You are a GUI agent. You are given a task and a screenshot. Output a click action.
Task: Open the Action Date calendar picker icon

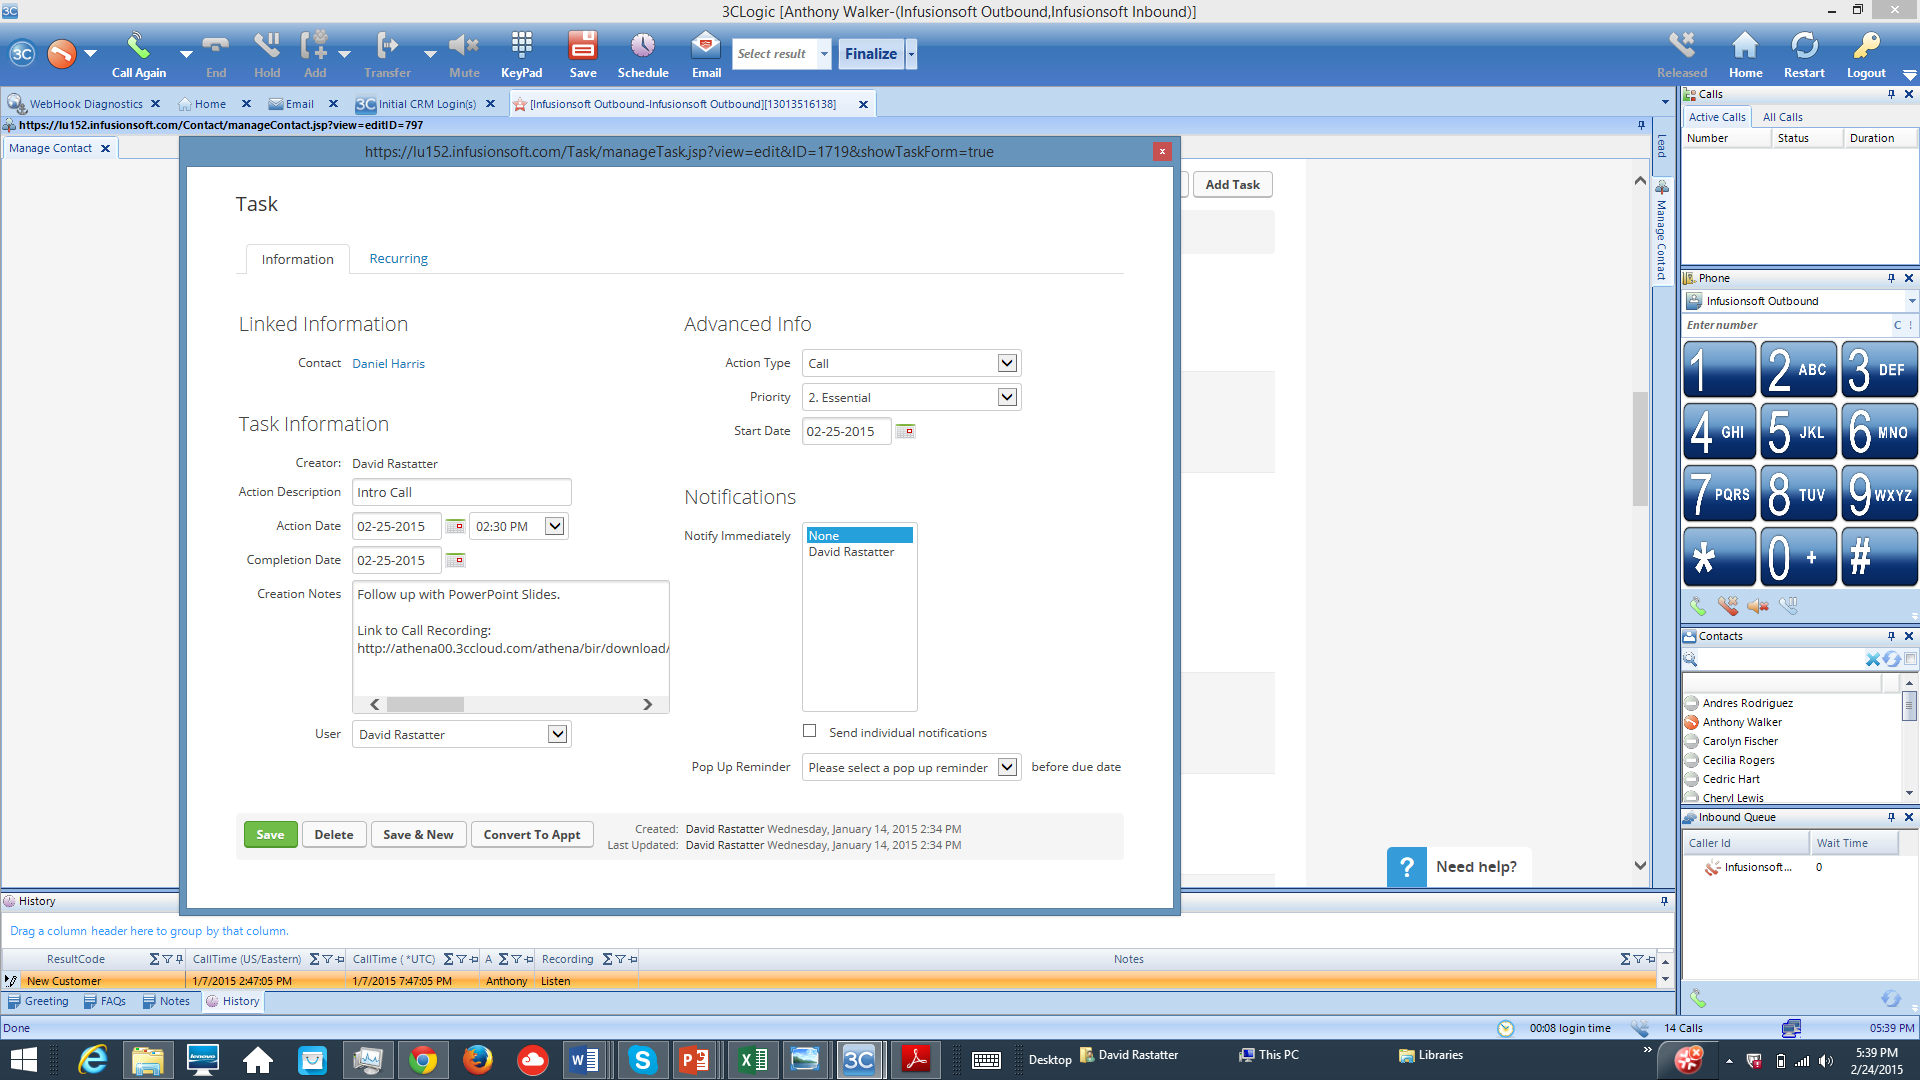(x=455, y=526)
